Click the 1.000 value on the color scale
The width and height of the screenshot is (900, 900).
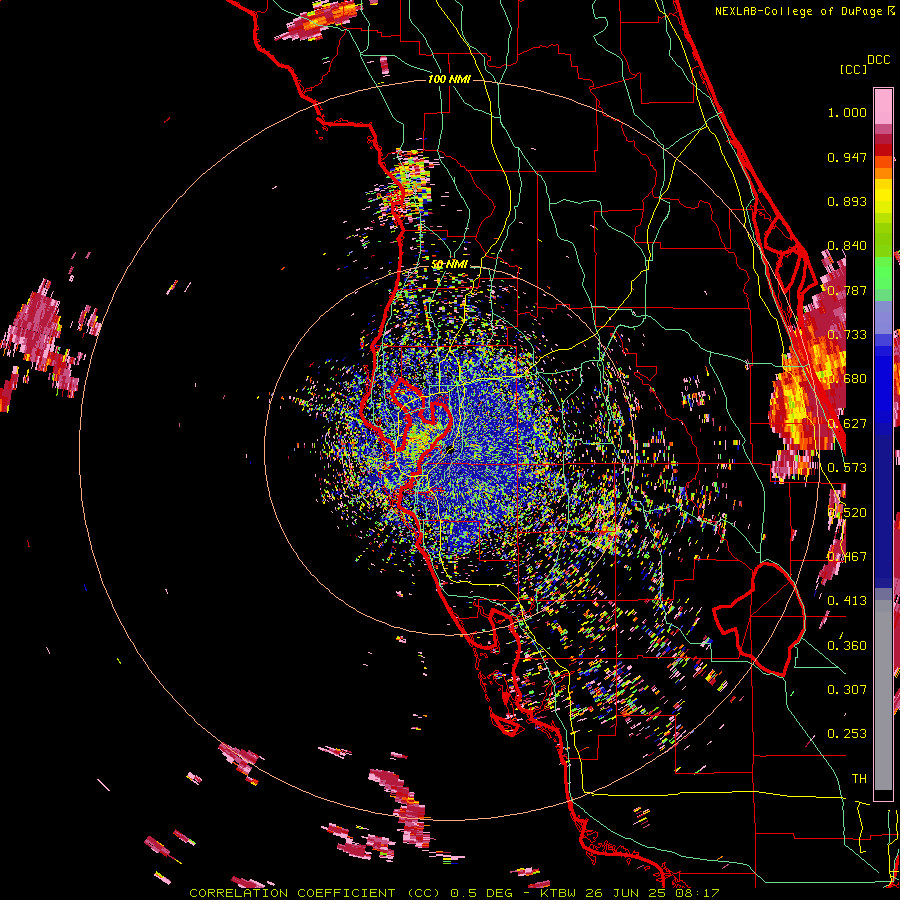(847, 112)
